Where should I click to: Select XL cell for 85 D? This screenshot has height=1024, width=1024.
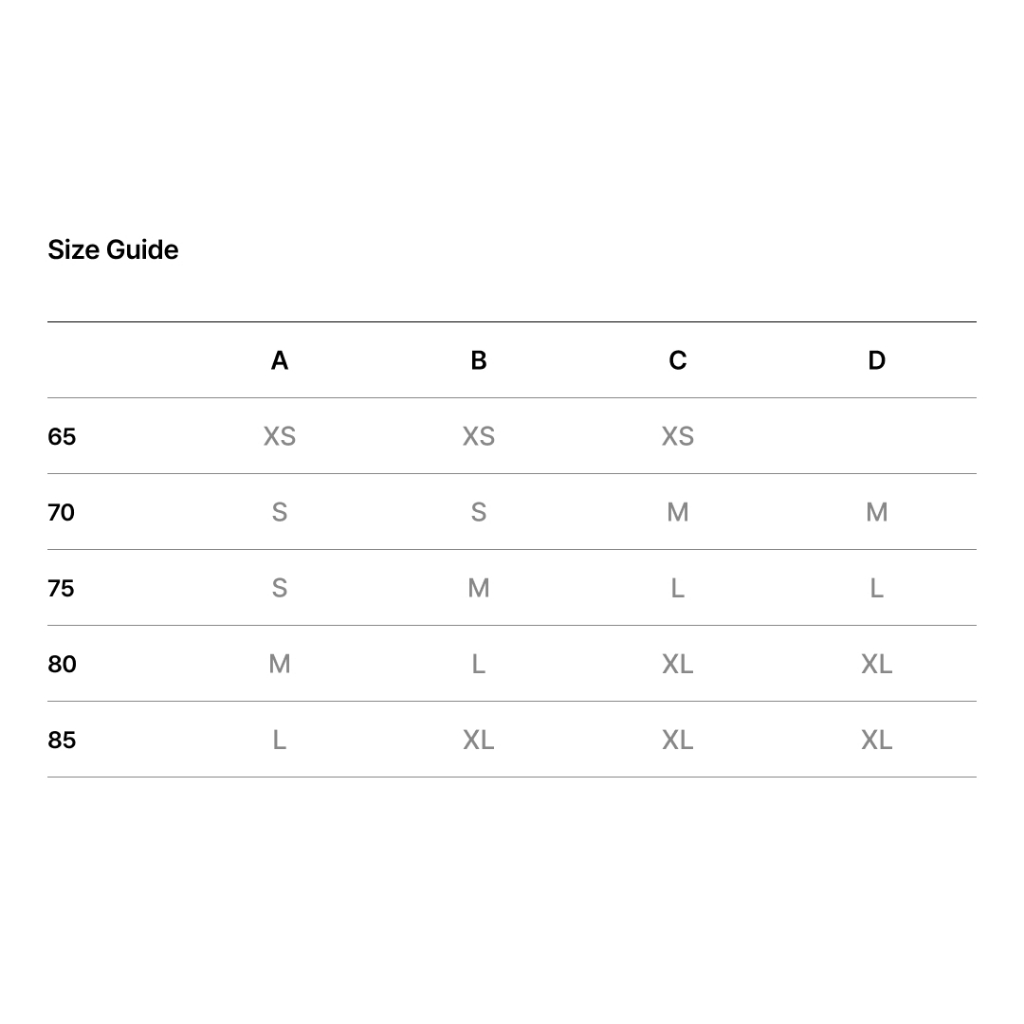click(x=876, y=739)
